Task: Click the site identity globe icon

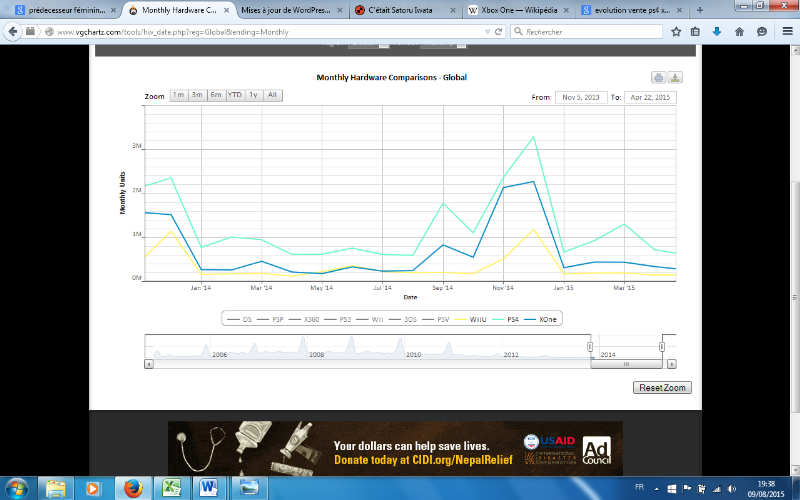Action: (x=49, y=32)
